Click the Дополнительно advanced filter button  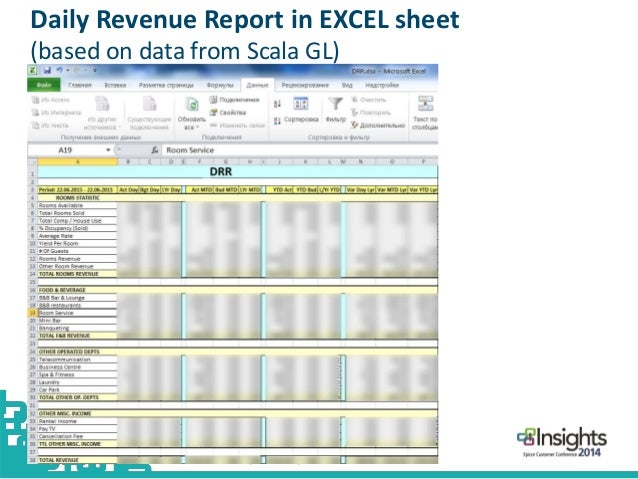pos(378,125)
